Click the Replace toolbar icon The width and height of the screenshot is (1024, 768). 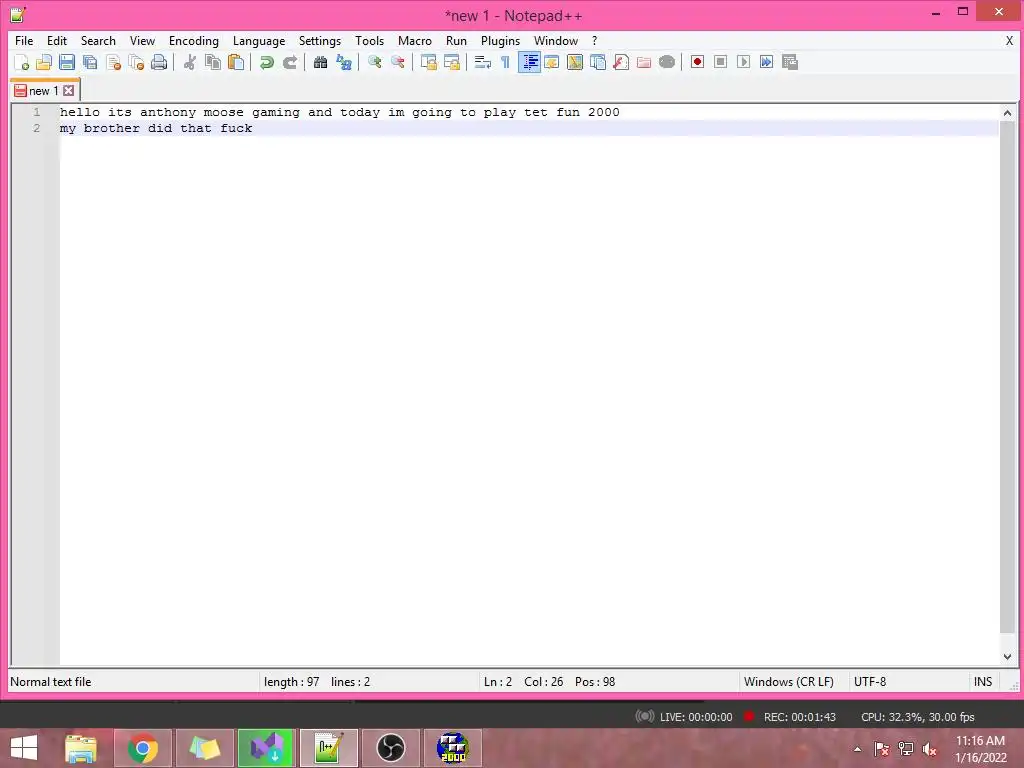[344, 62]
